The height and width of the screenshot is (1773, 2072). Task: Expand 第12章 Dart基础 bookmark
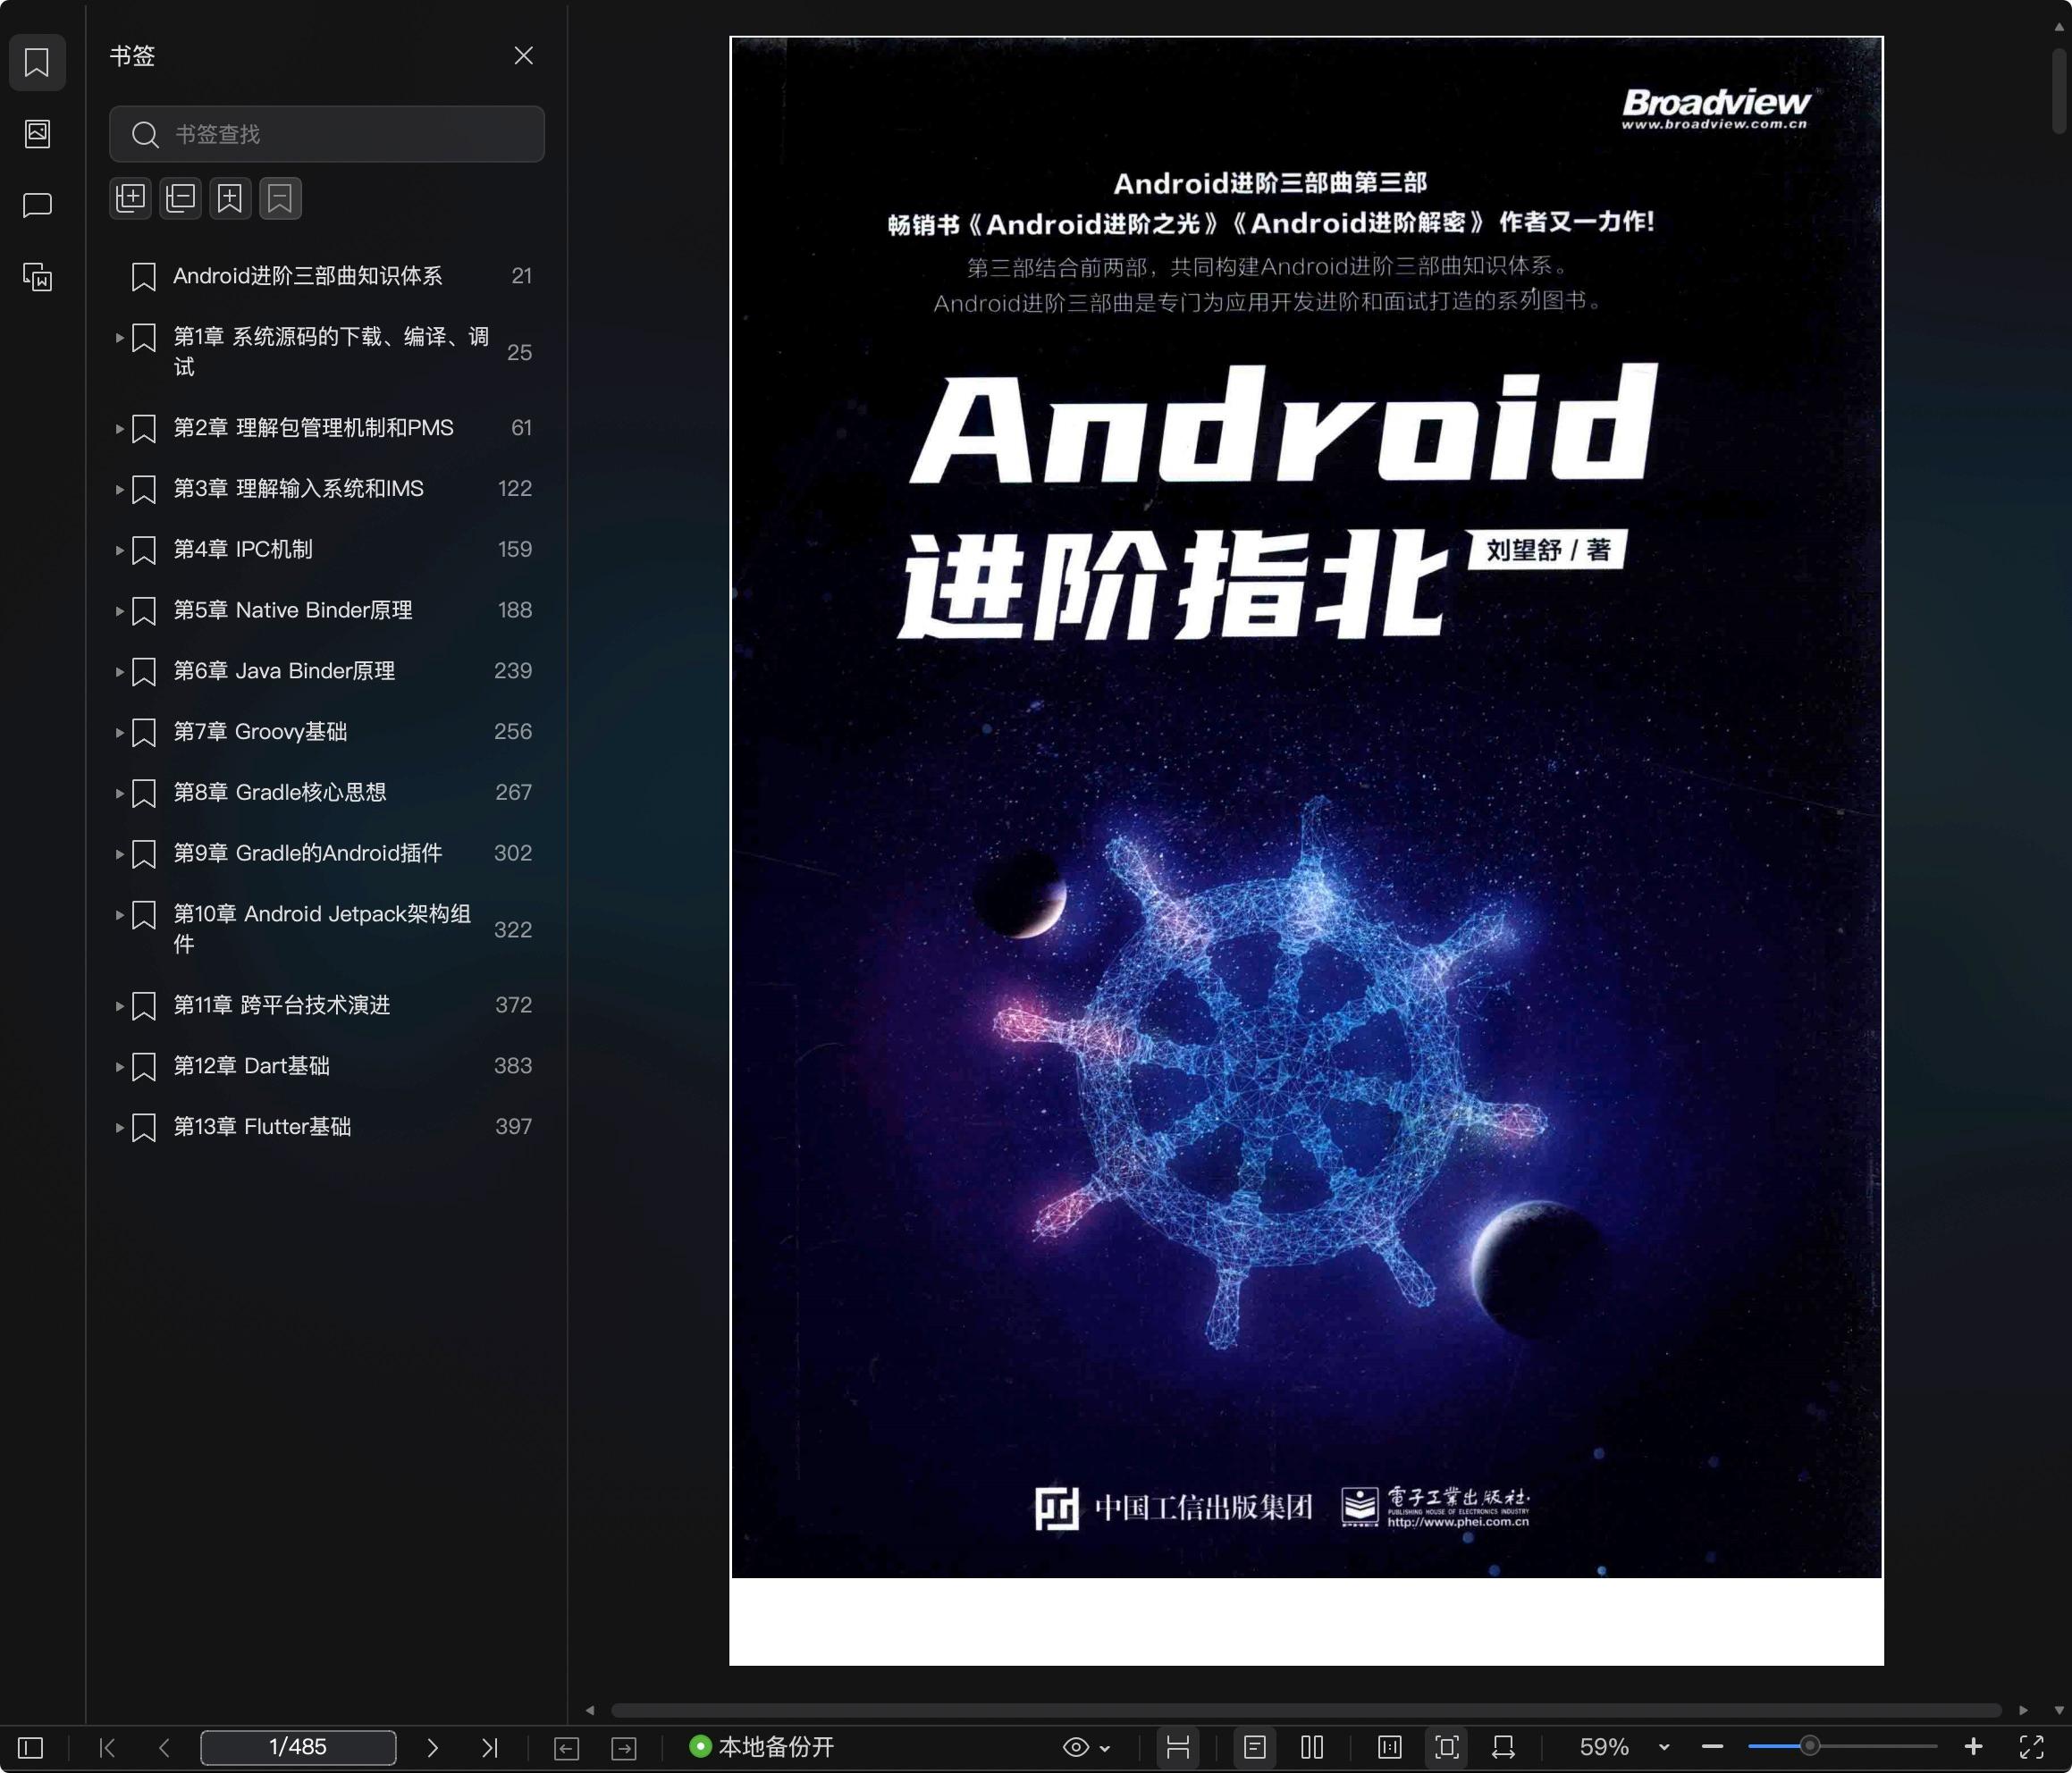click(119, 1067)
